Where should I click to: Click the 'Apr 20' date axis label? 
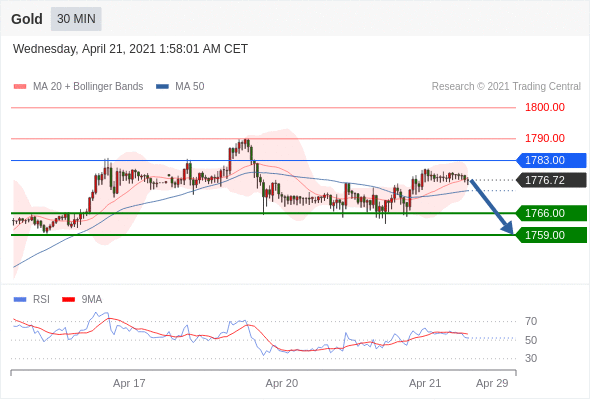pyautogui.click(x=282, y=383)
